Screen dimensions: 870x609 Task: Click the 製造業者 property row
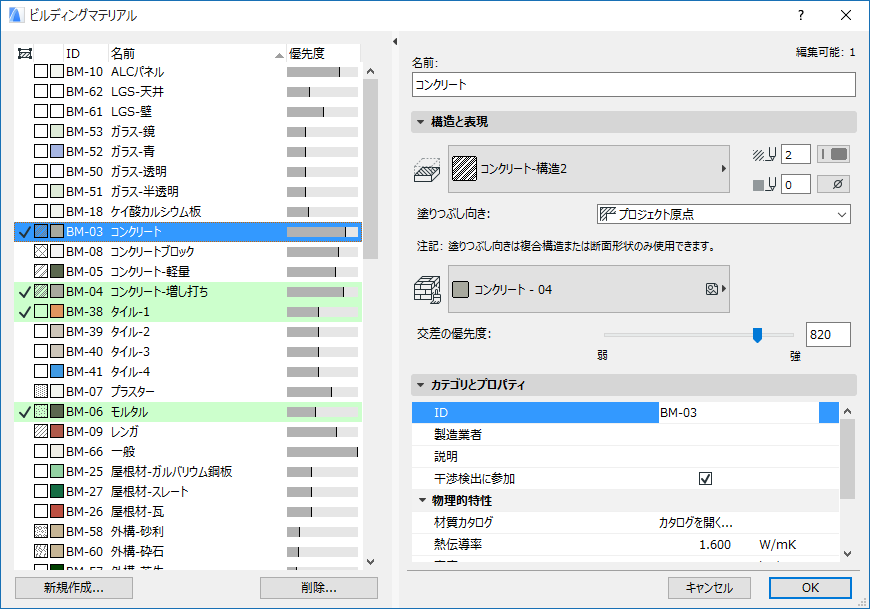tap(625, 434)
